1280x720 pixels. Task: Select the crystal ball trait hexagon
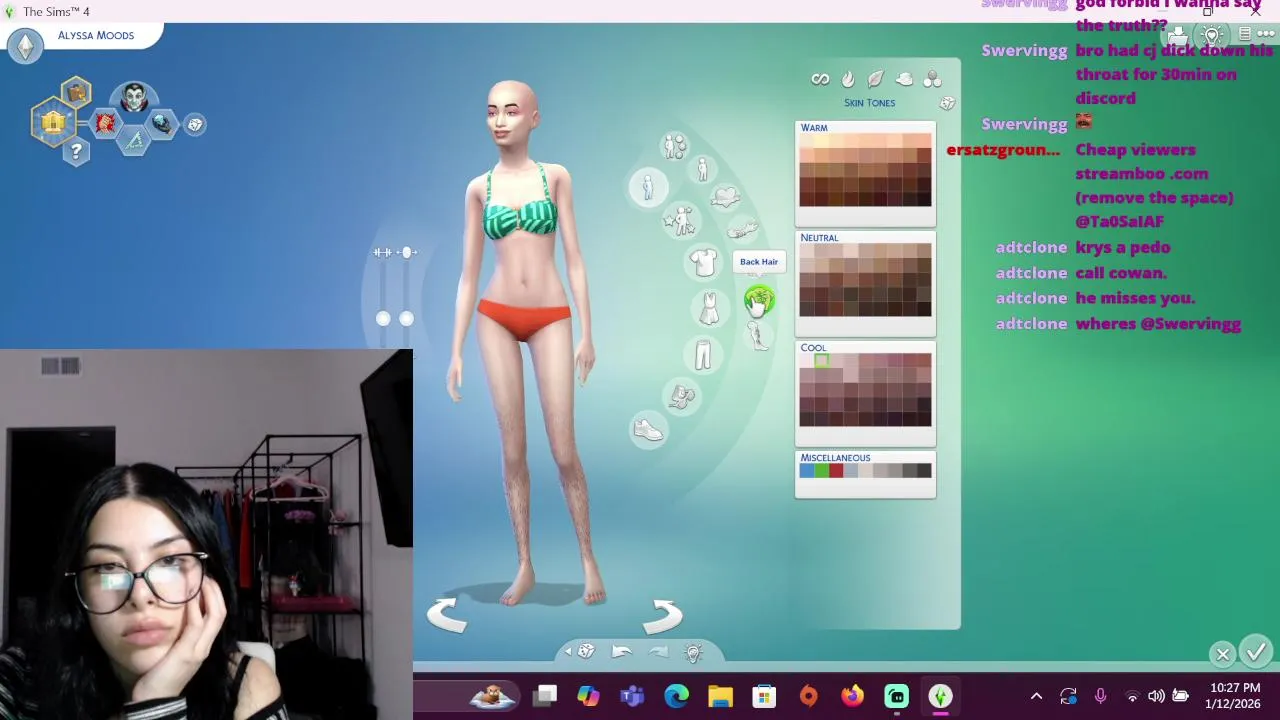(162, 123)
